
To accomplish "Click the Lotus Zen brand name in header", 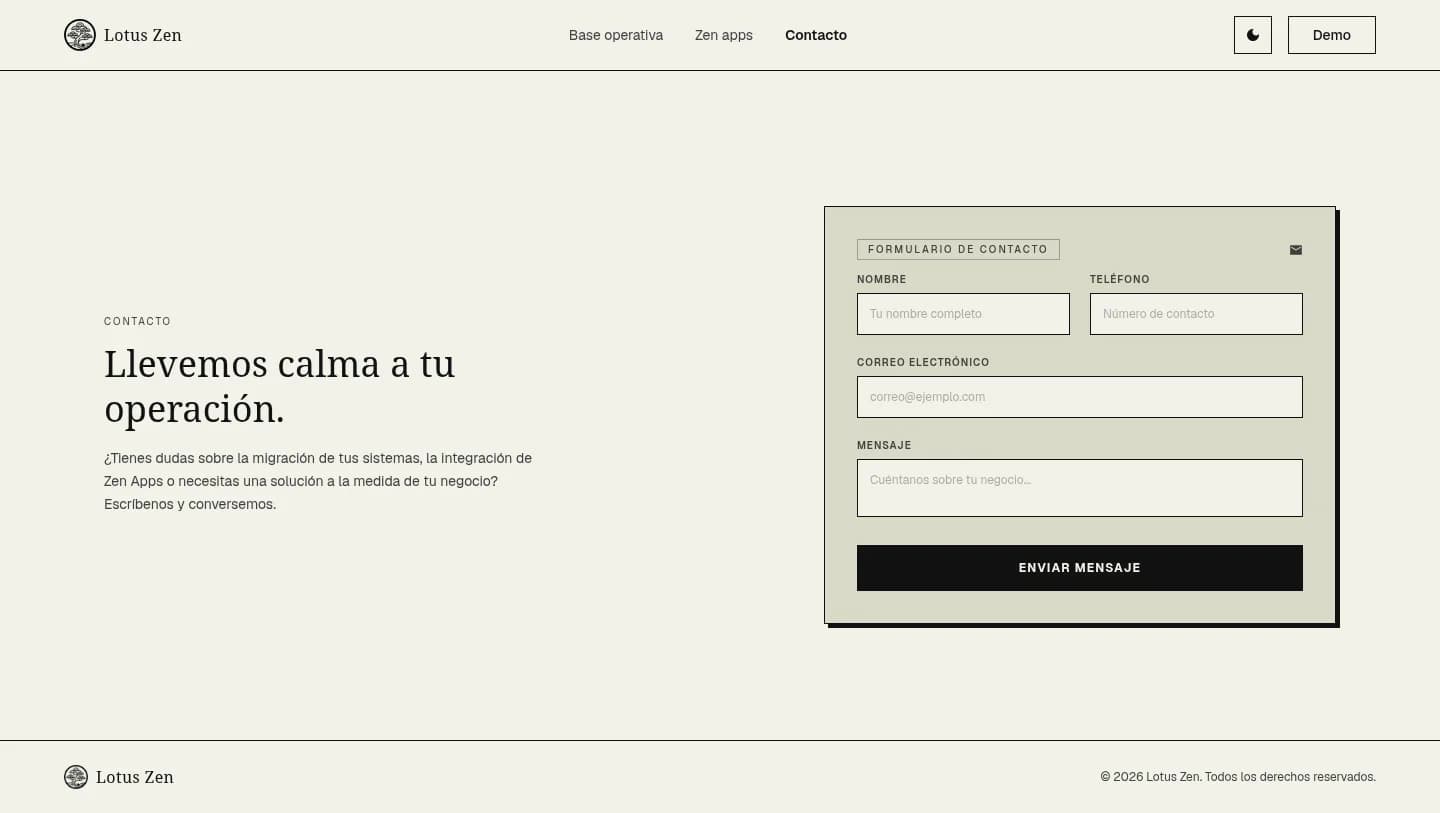I will point(143,35).
